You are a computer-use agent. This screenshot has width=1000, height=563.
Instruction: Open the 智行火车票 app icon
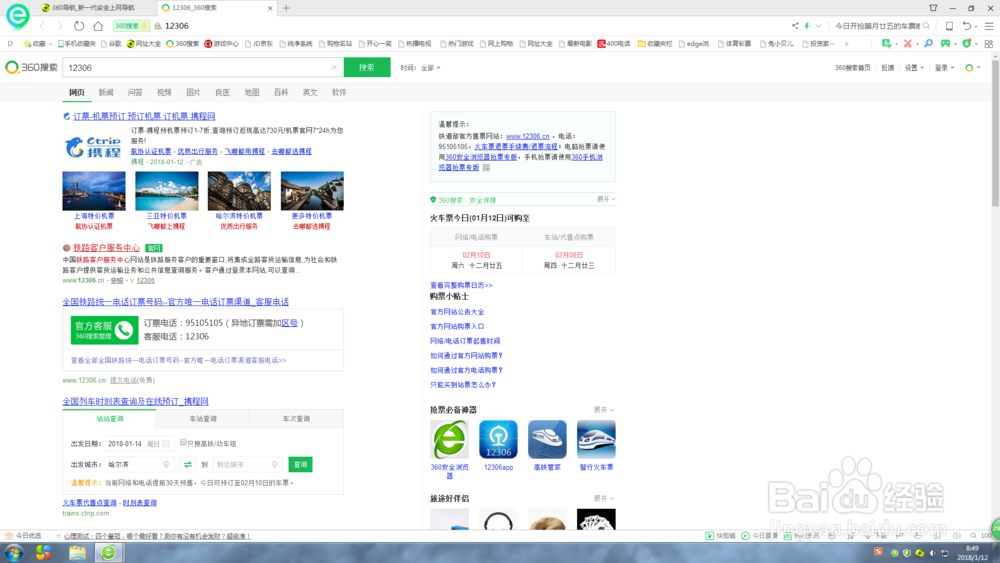tap(596, 439)
